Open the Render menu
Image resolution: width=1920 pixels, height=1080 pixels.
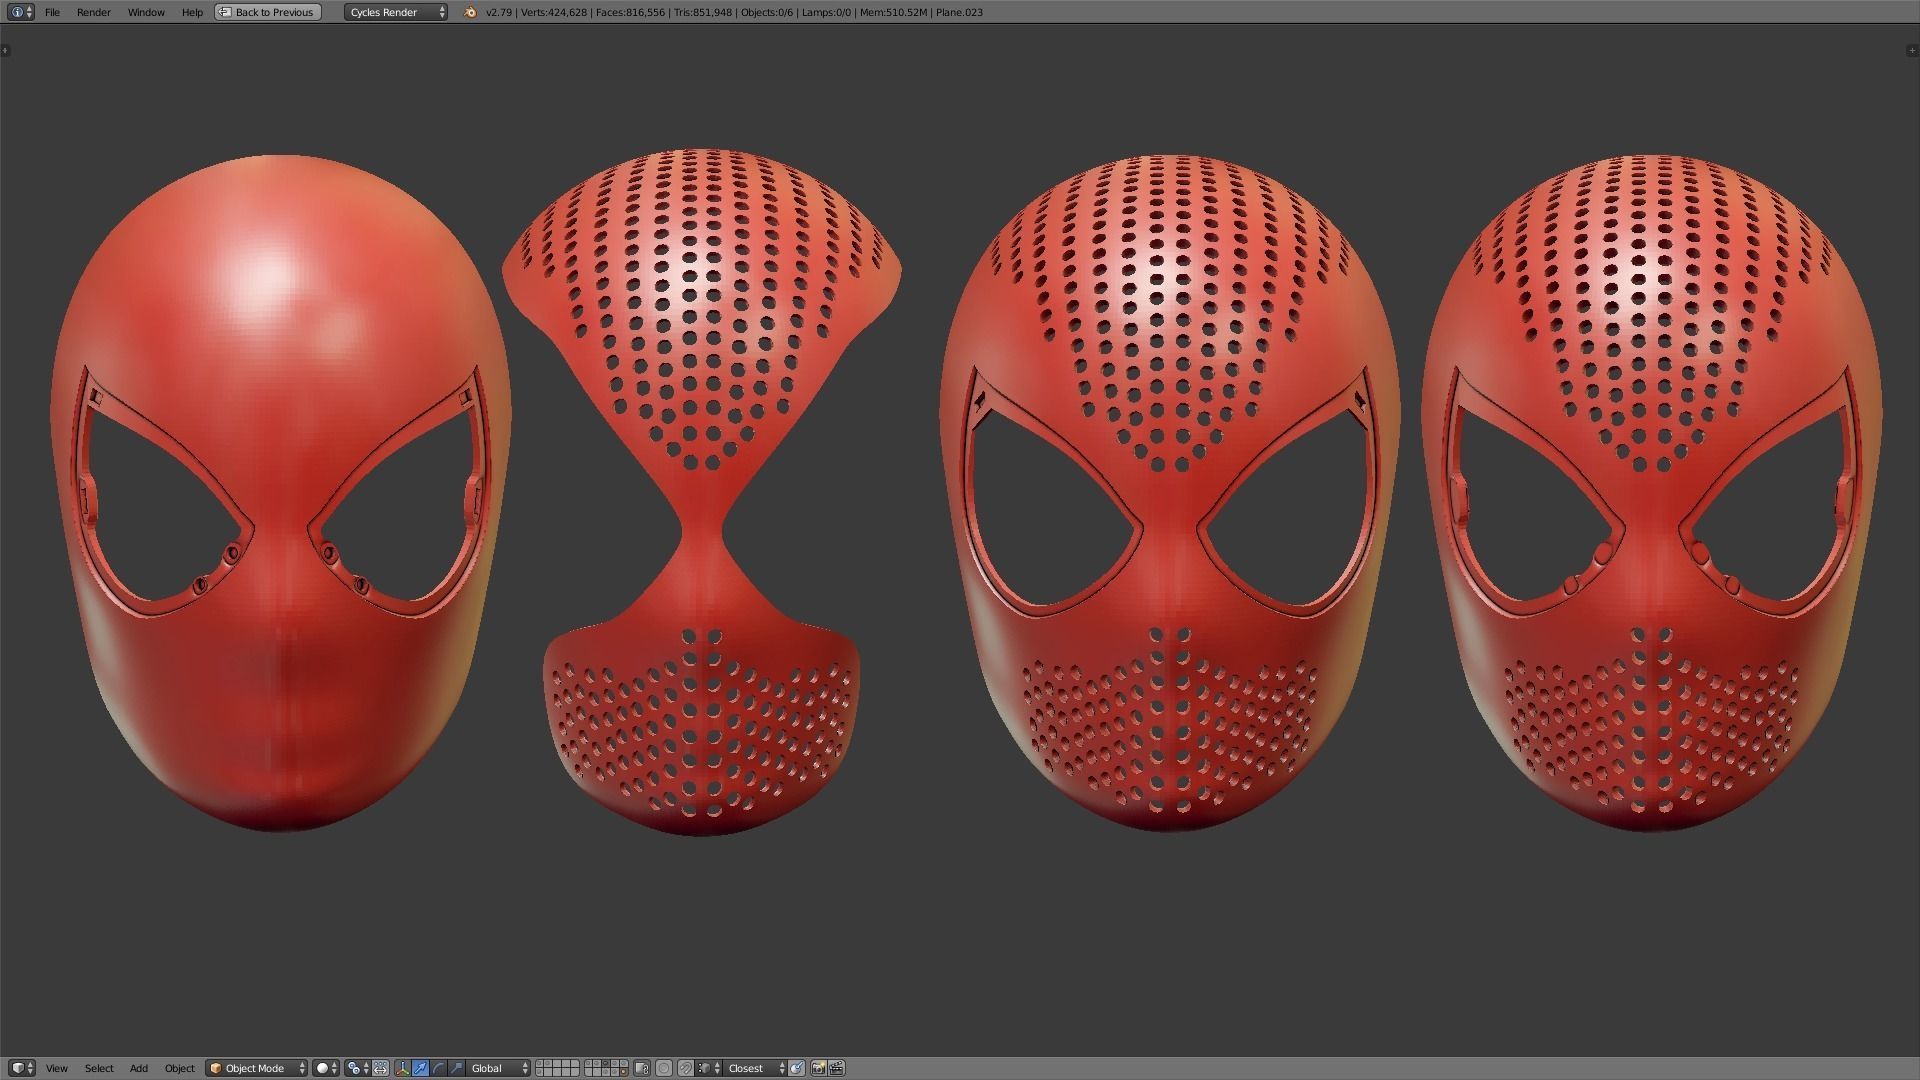pyautogui.click(x=94, y=12)
